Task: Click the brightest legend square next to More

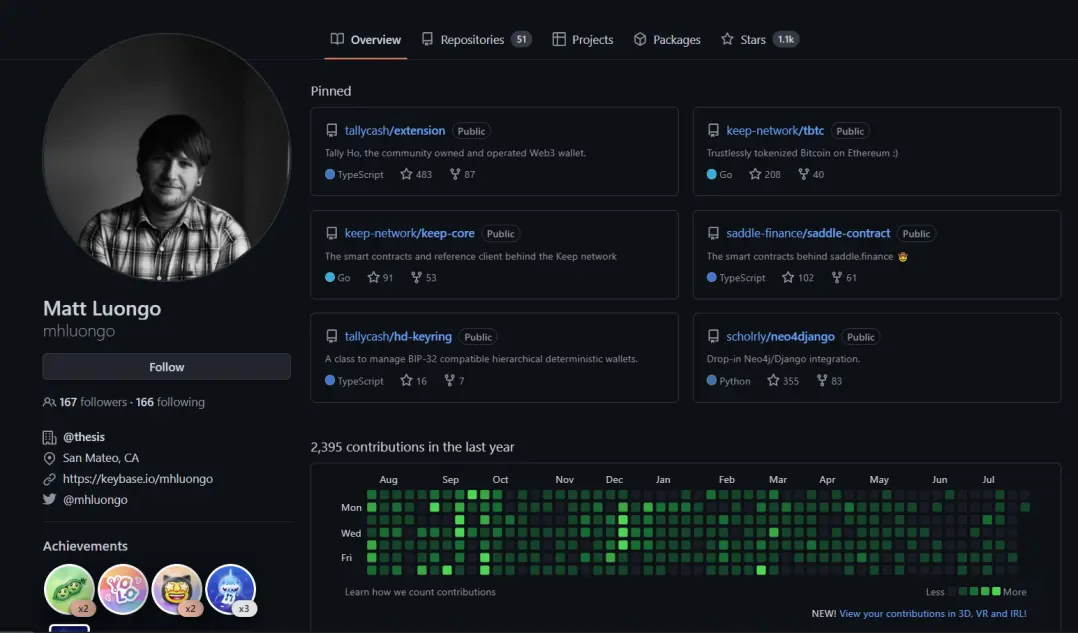Action: 996,591
